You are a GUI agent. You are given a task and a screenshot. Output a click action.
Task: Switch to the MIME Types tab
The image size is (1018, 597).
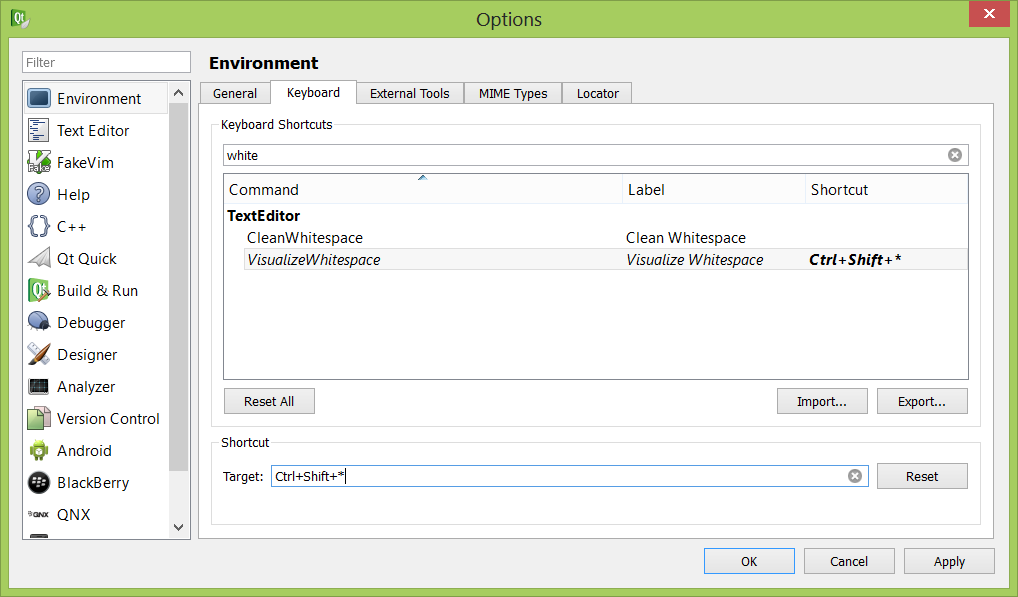tap(512, 93)
